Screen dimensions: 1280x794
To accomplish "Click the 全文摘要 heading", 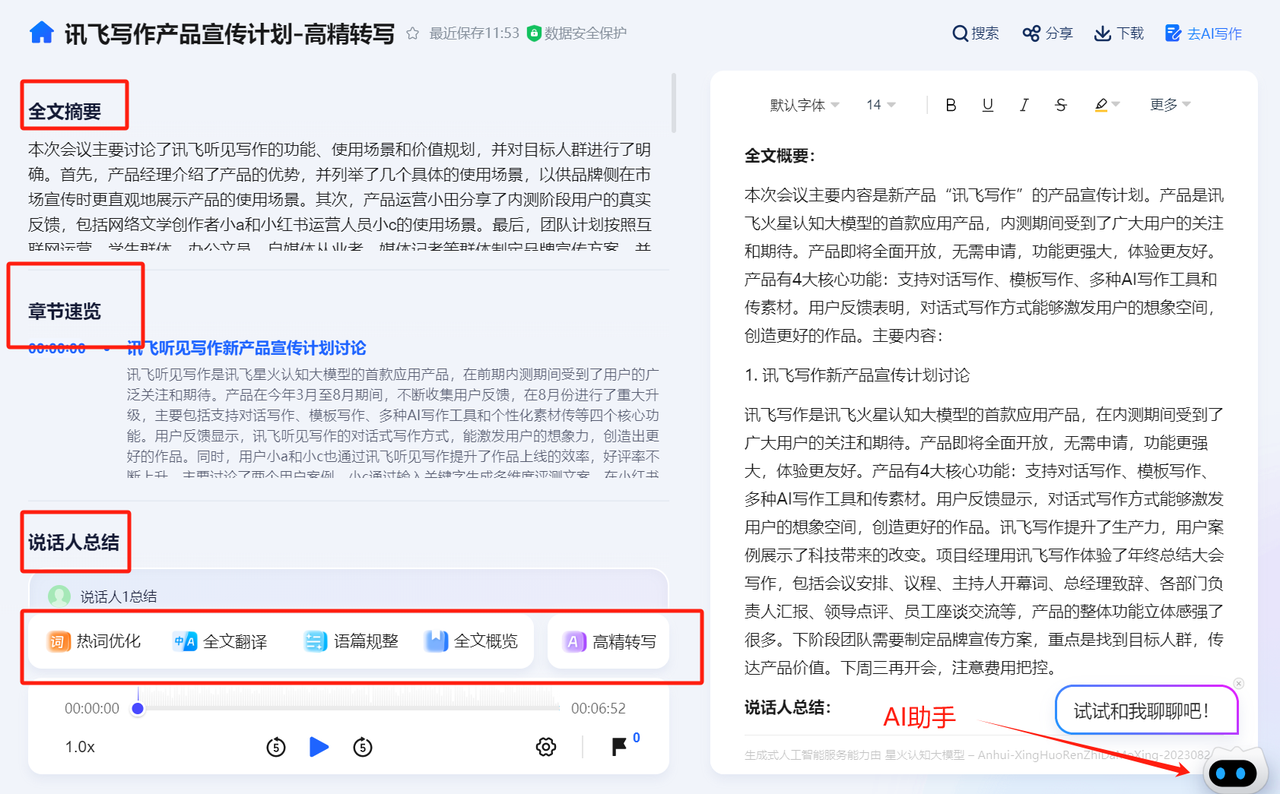I will click(x=65, y=111).
